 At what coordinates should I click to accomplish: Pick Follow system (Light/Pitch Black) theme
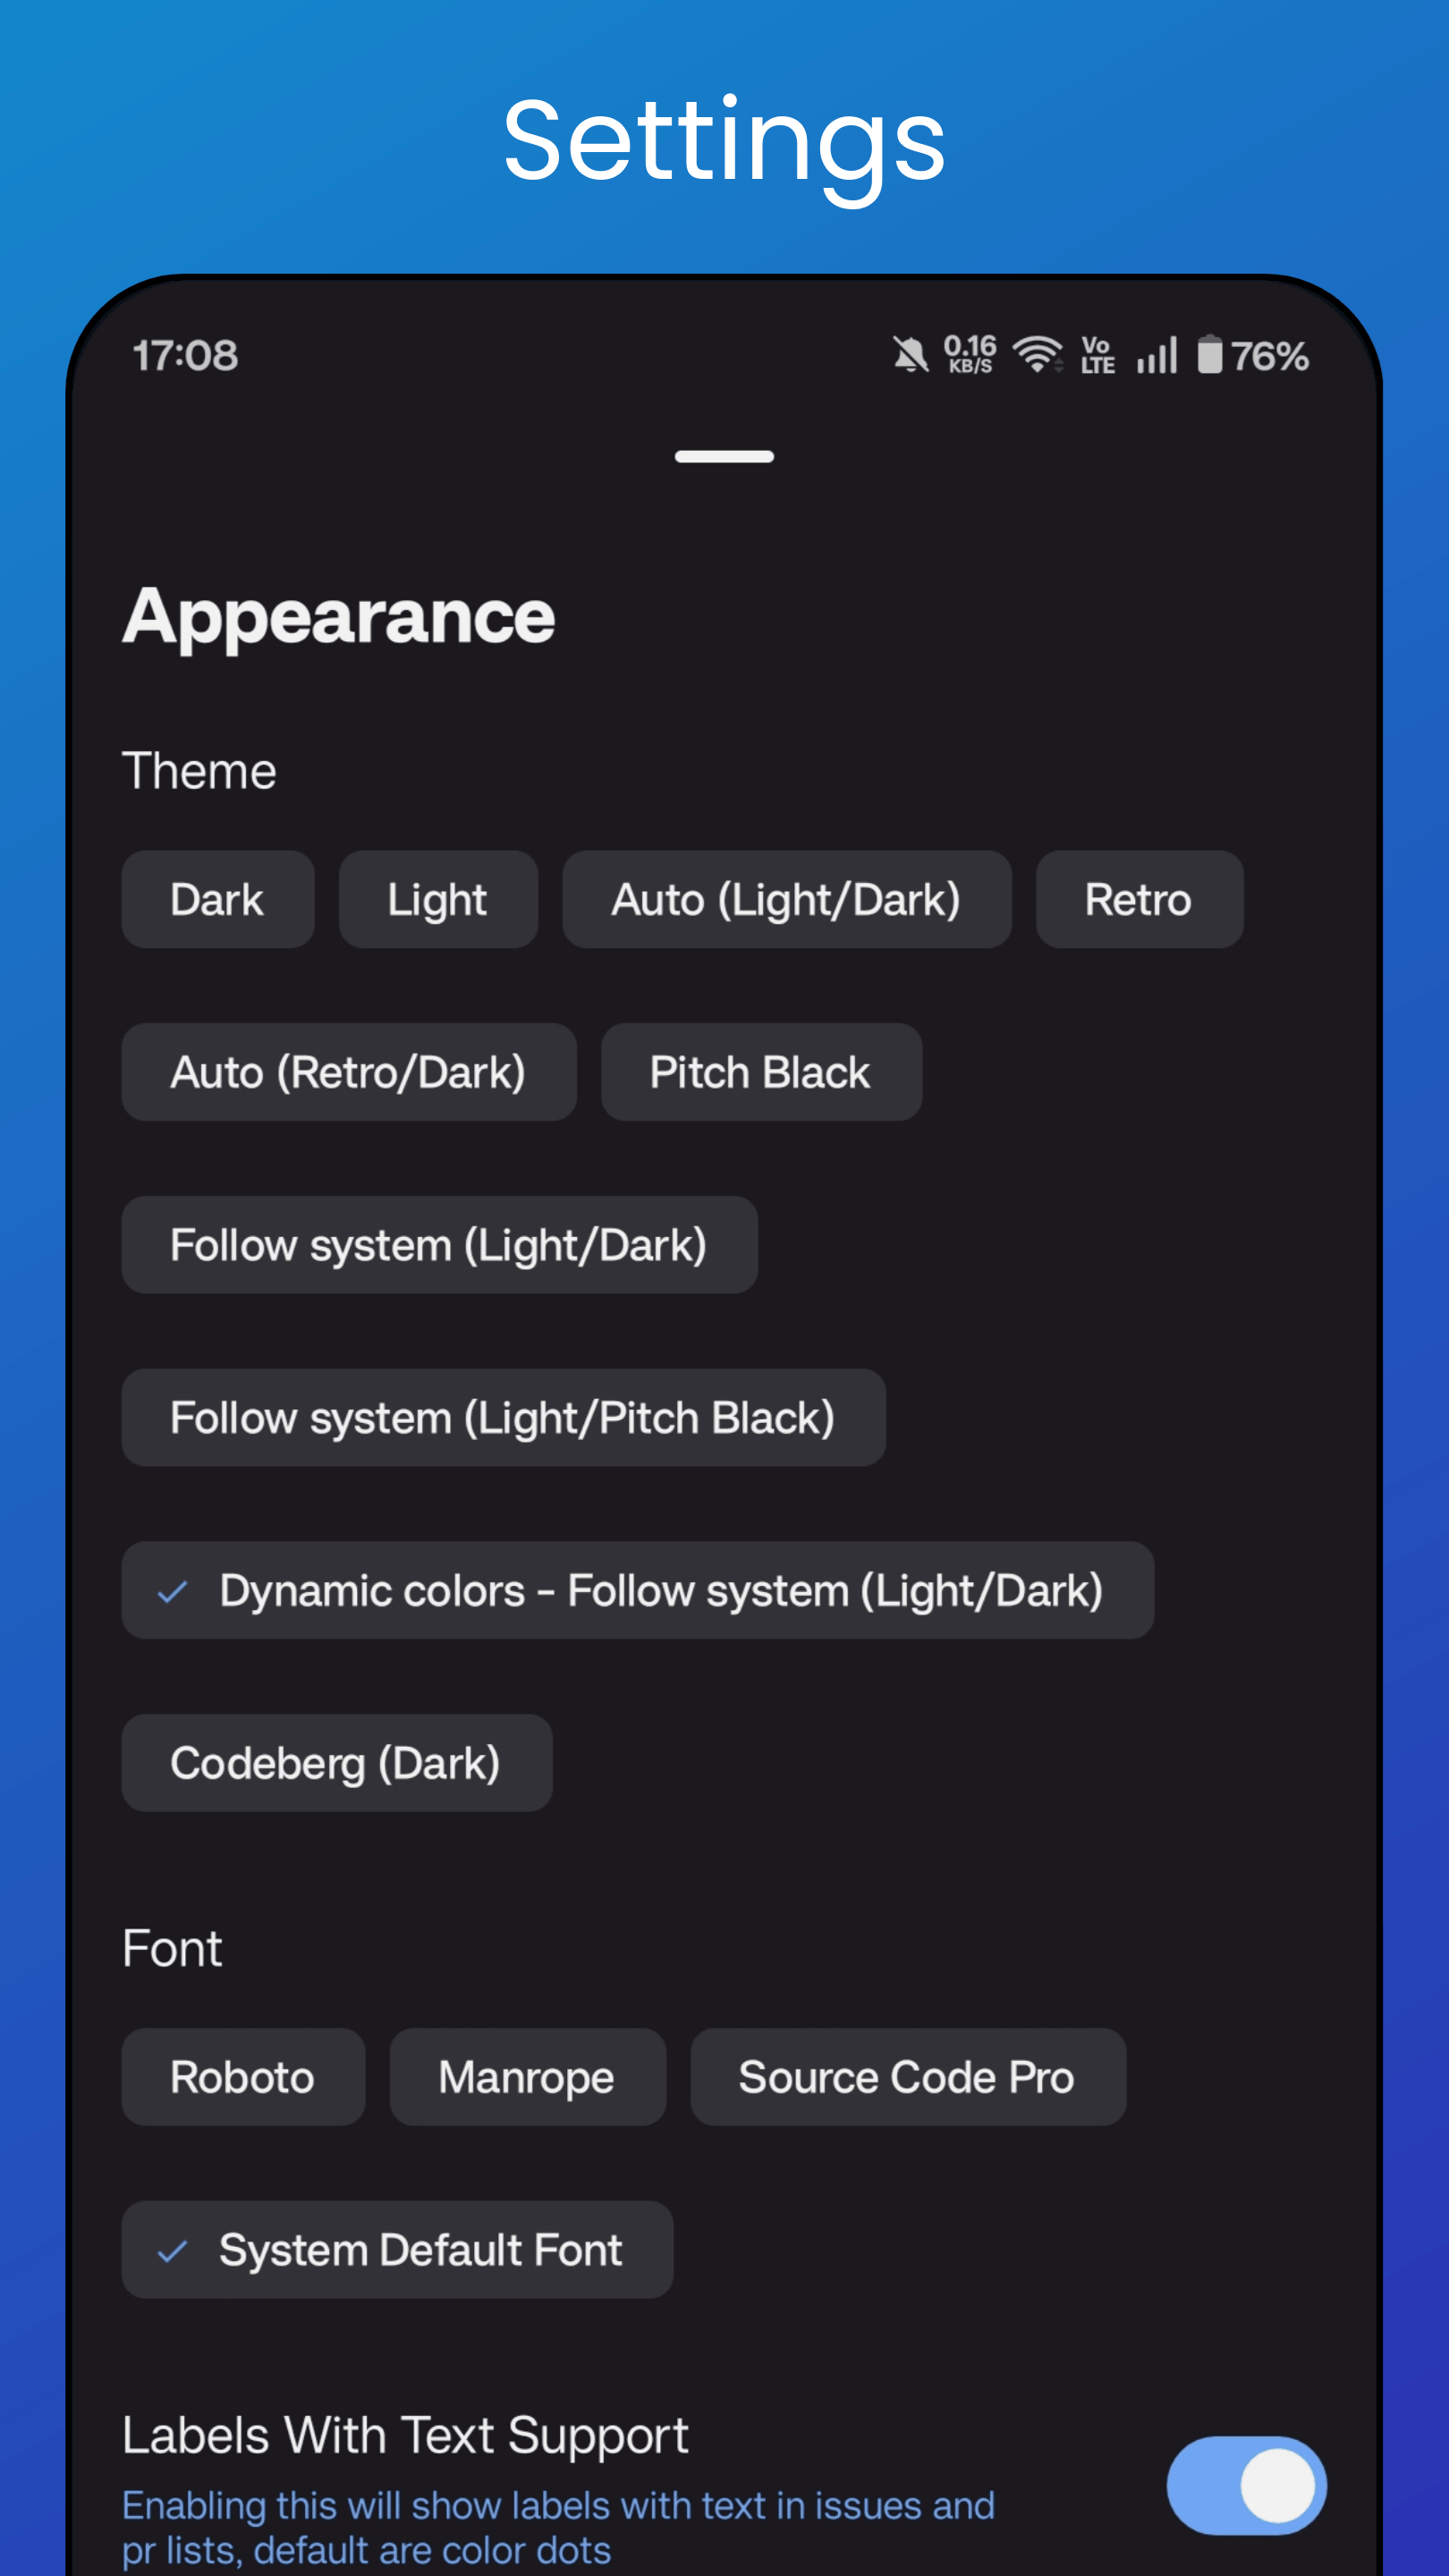tap(503, 1417)
